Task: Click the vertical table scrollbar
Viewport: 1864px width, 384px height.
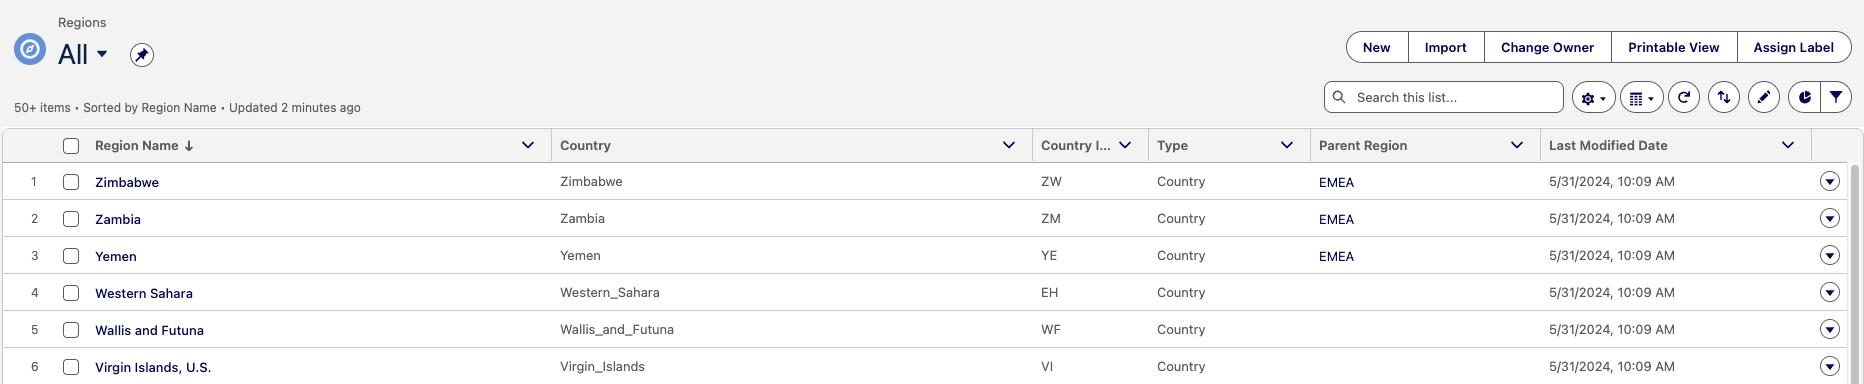Action: [1856, 270]
